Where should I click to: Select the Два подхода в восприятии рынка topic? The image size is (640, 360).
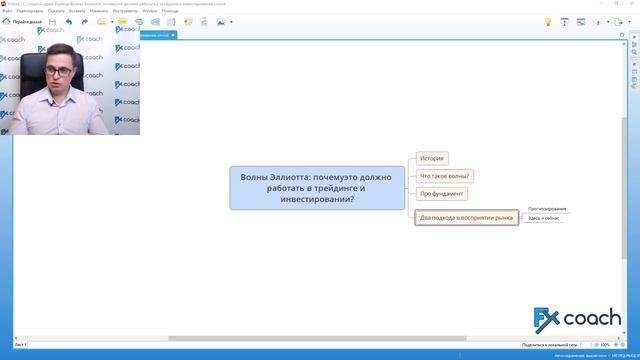467,218
